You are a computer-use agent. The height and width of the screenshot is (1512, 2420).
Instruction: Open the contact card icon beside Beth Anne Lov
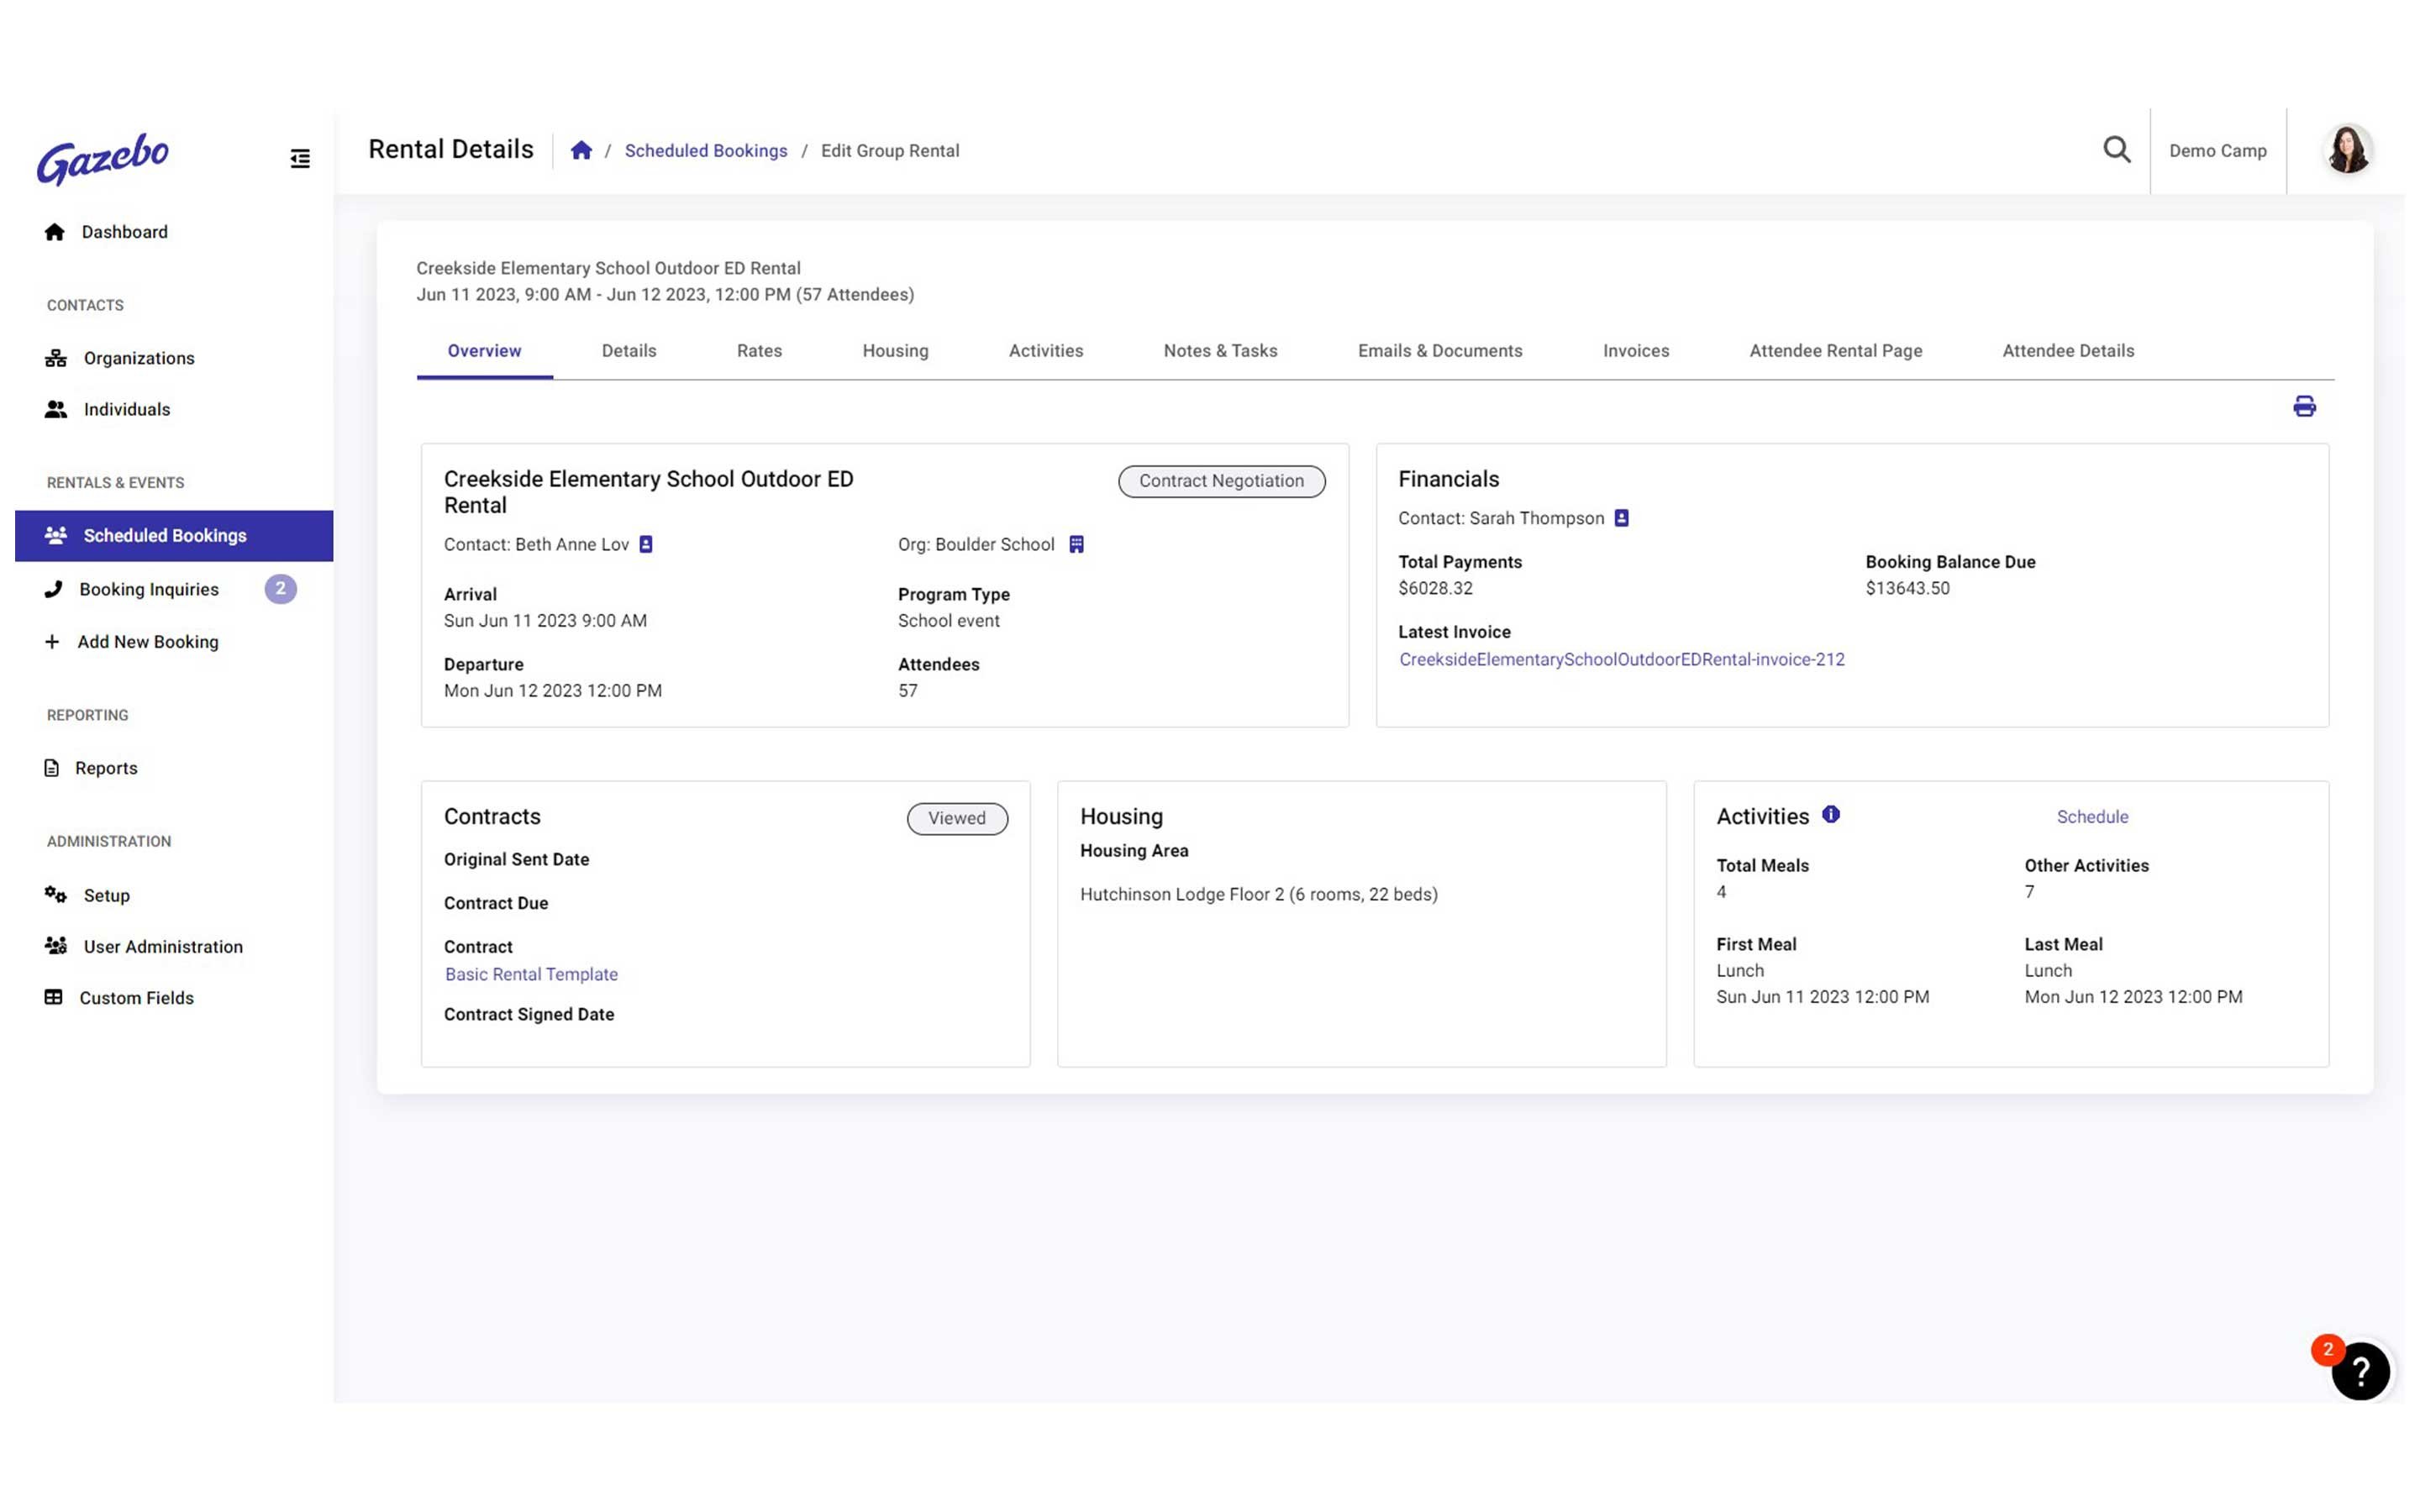(645, 544)
